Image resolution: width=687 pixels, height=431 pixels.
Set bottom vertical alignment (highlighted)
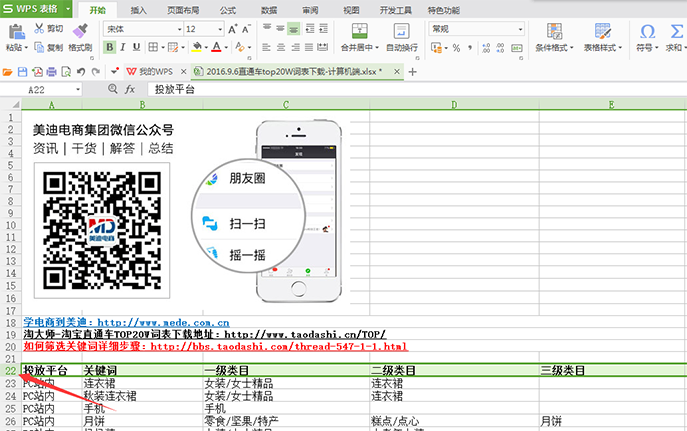click(294, 29)
